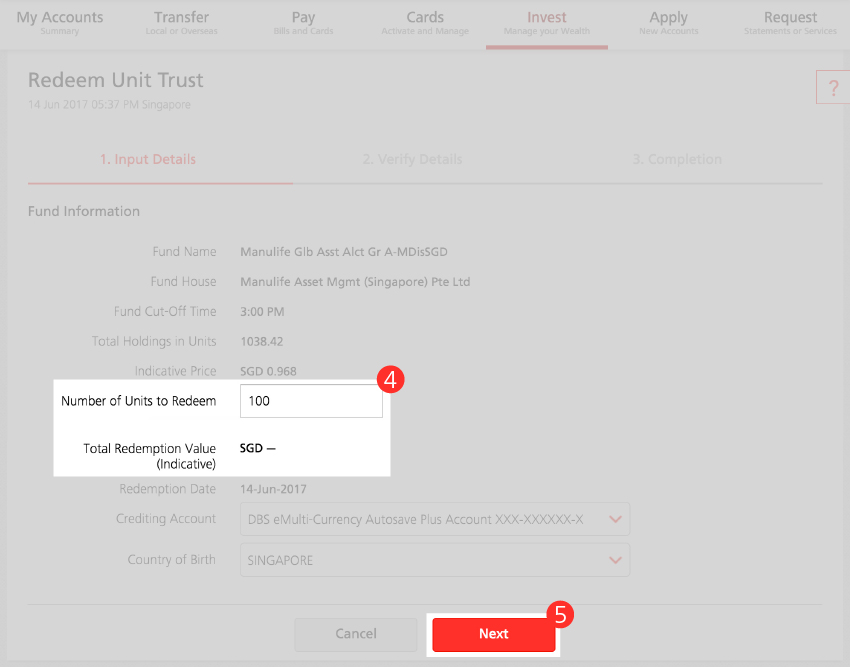Open the My Accounts menu
This screenshot has width=850, height=667.
60,23
